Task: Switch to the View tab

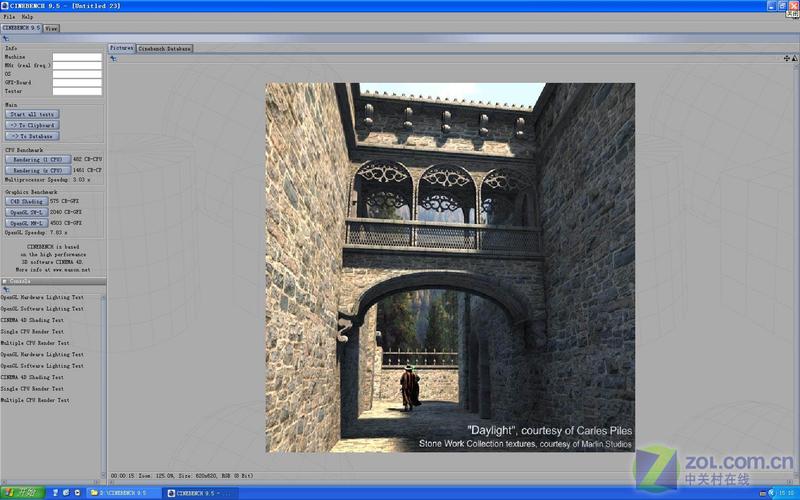Action: [51, 29]
